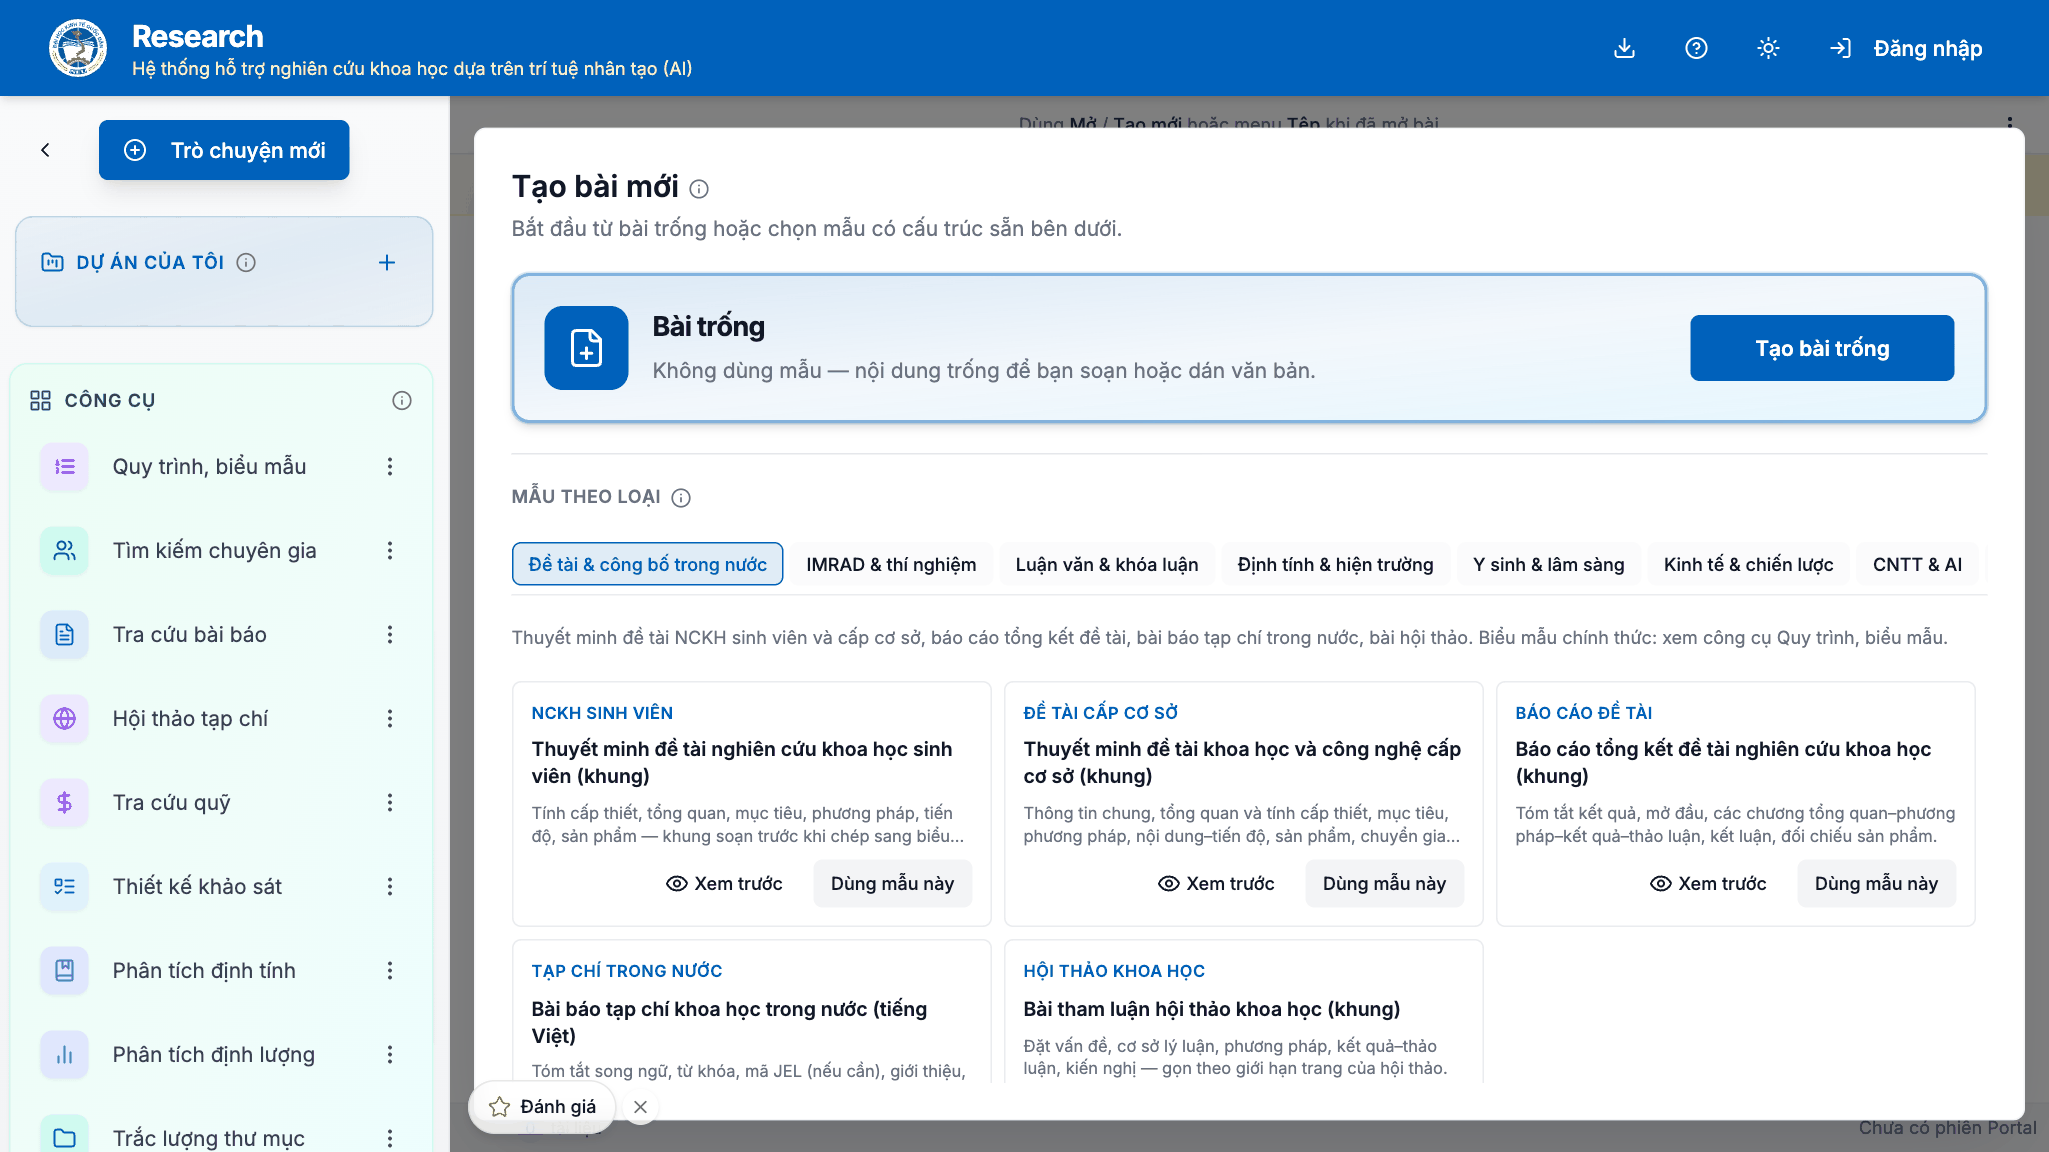Click Đánh giá rating button
Screen dimensions: 2049x1152
click(x=542, y=1106)
